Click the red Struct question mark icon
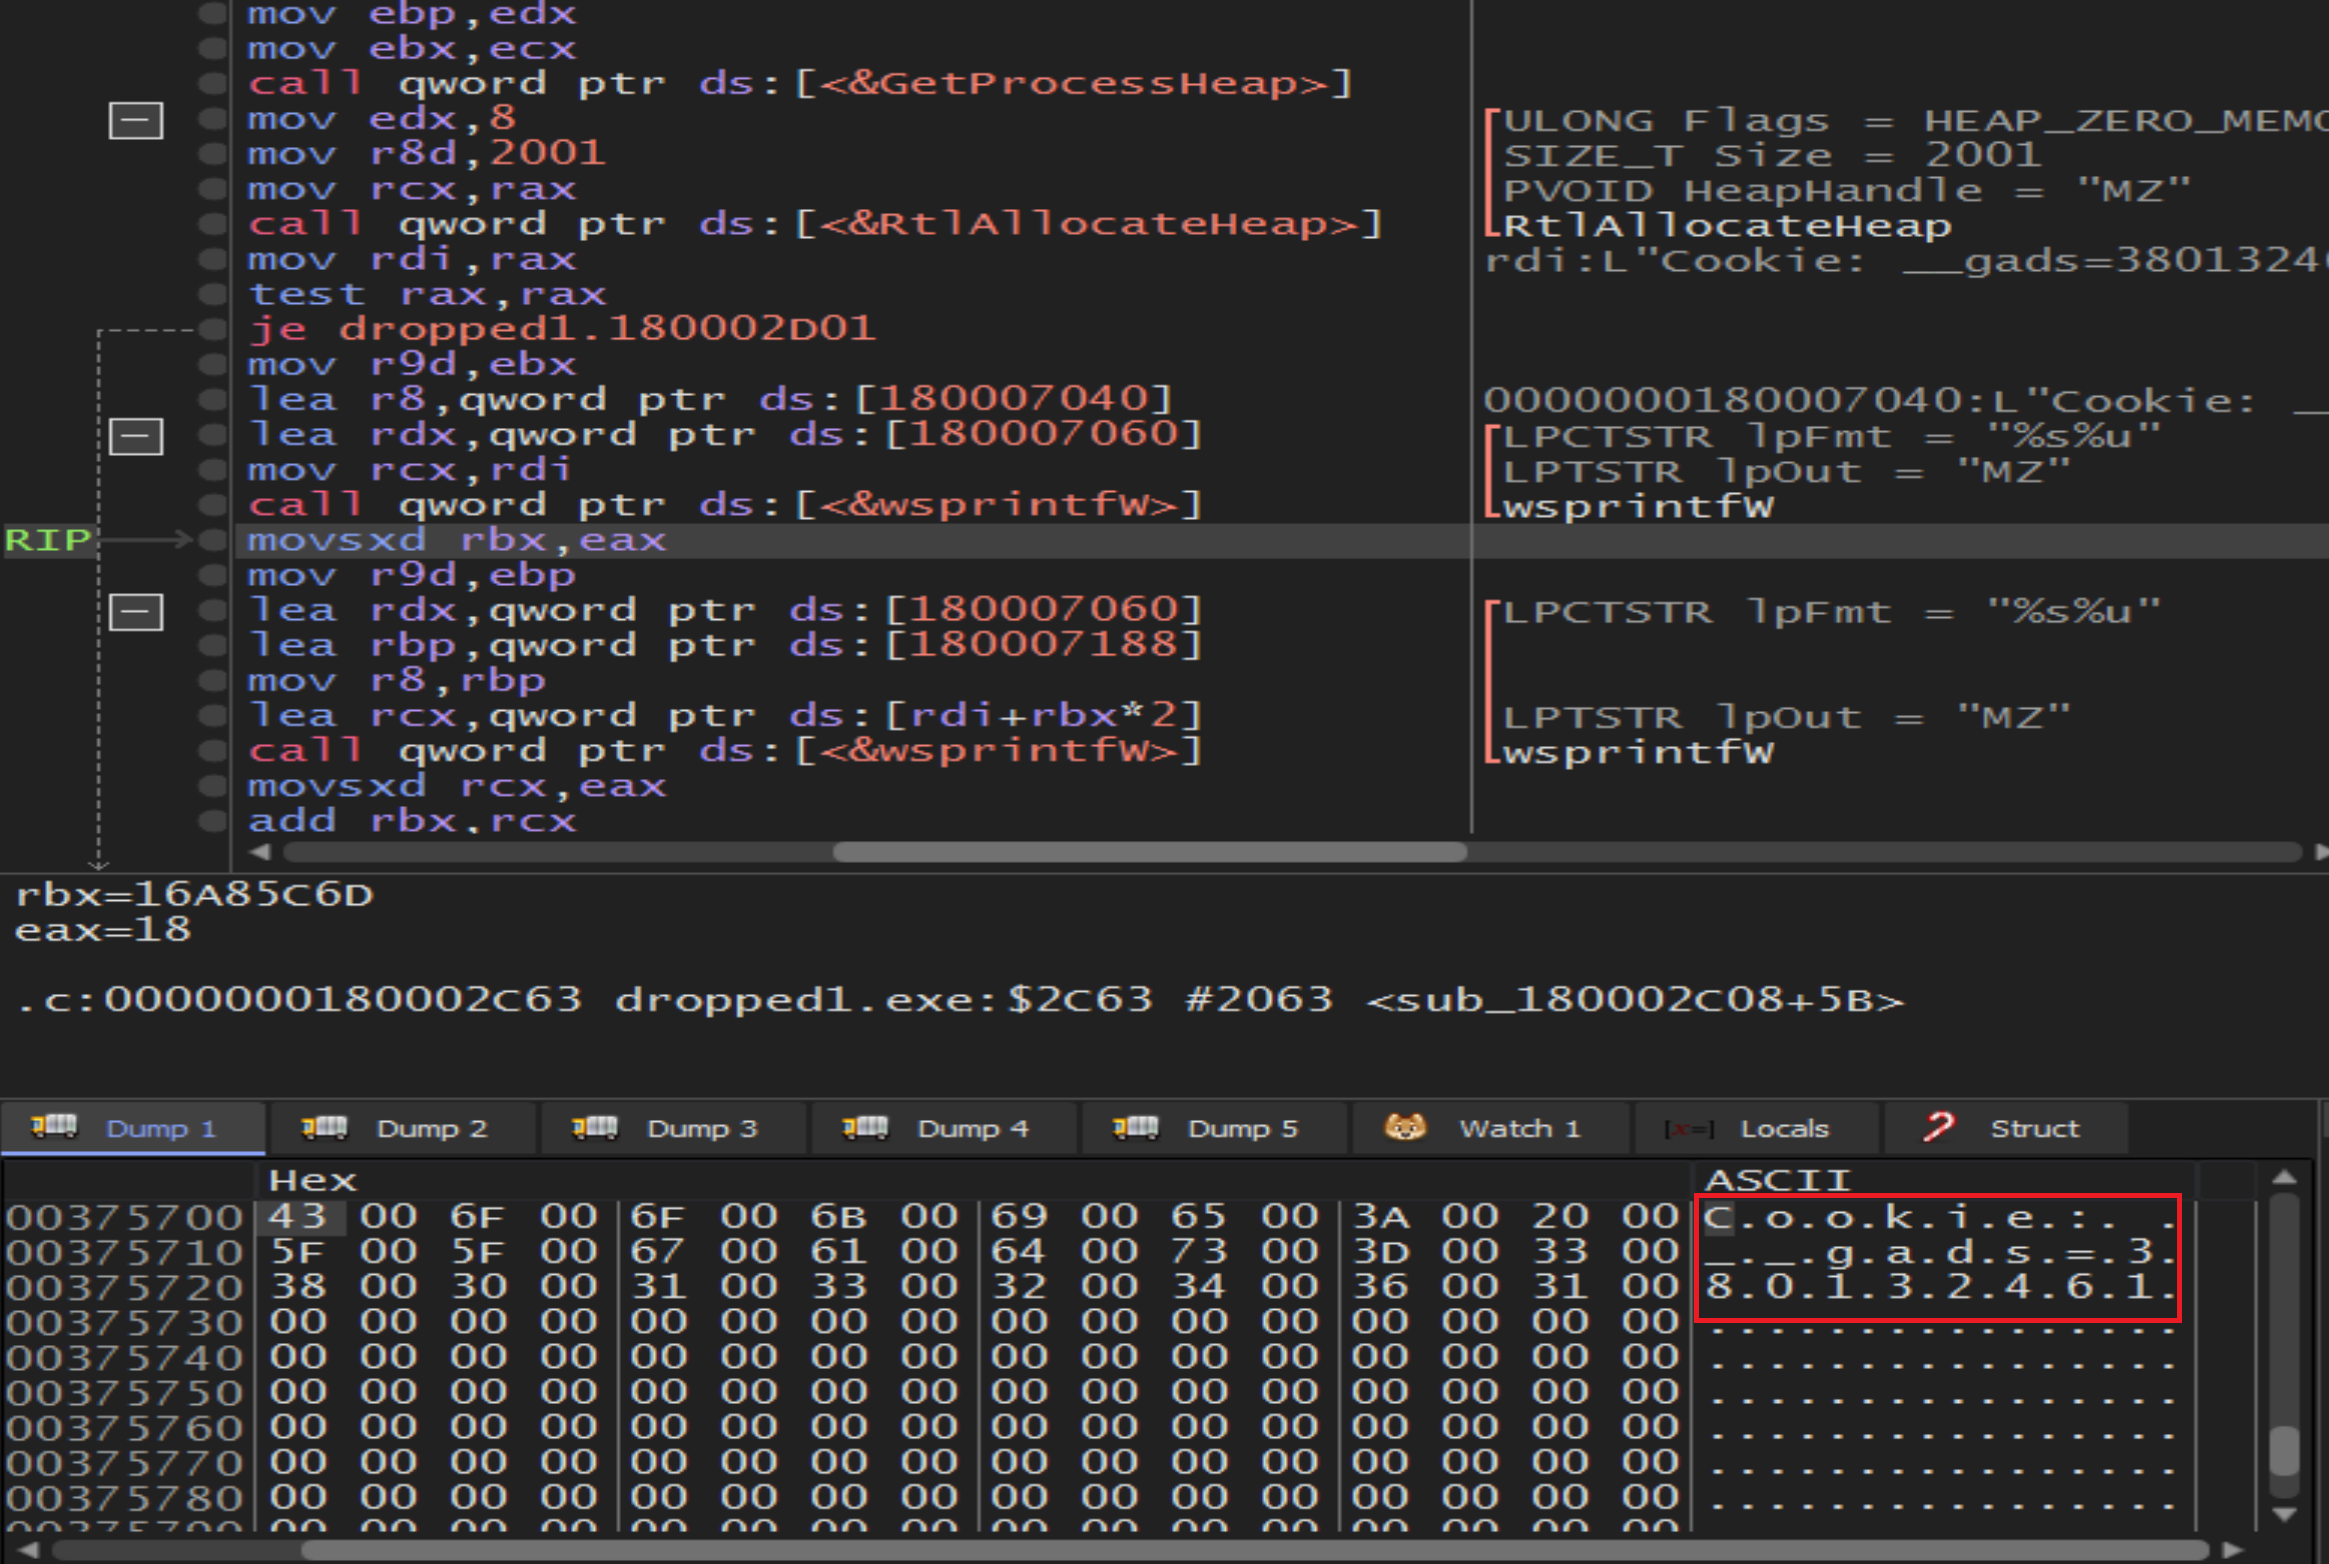2329x1564 pixels. pyautogui.click(x=1938, y=1127)
